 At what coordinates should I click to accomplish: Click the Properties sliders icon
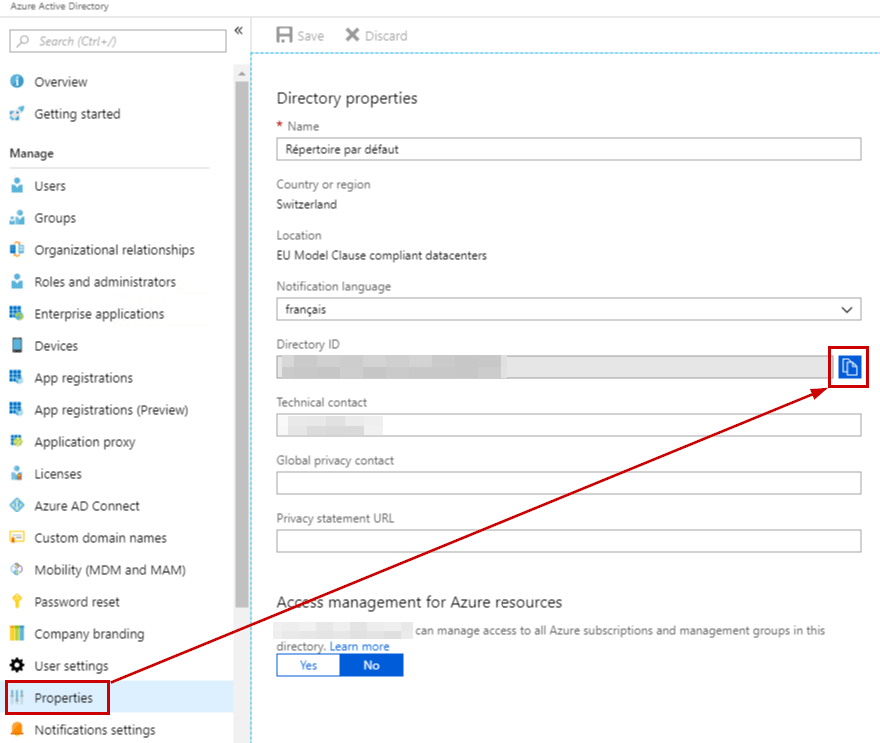[17, 697]
